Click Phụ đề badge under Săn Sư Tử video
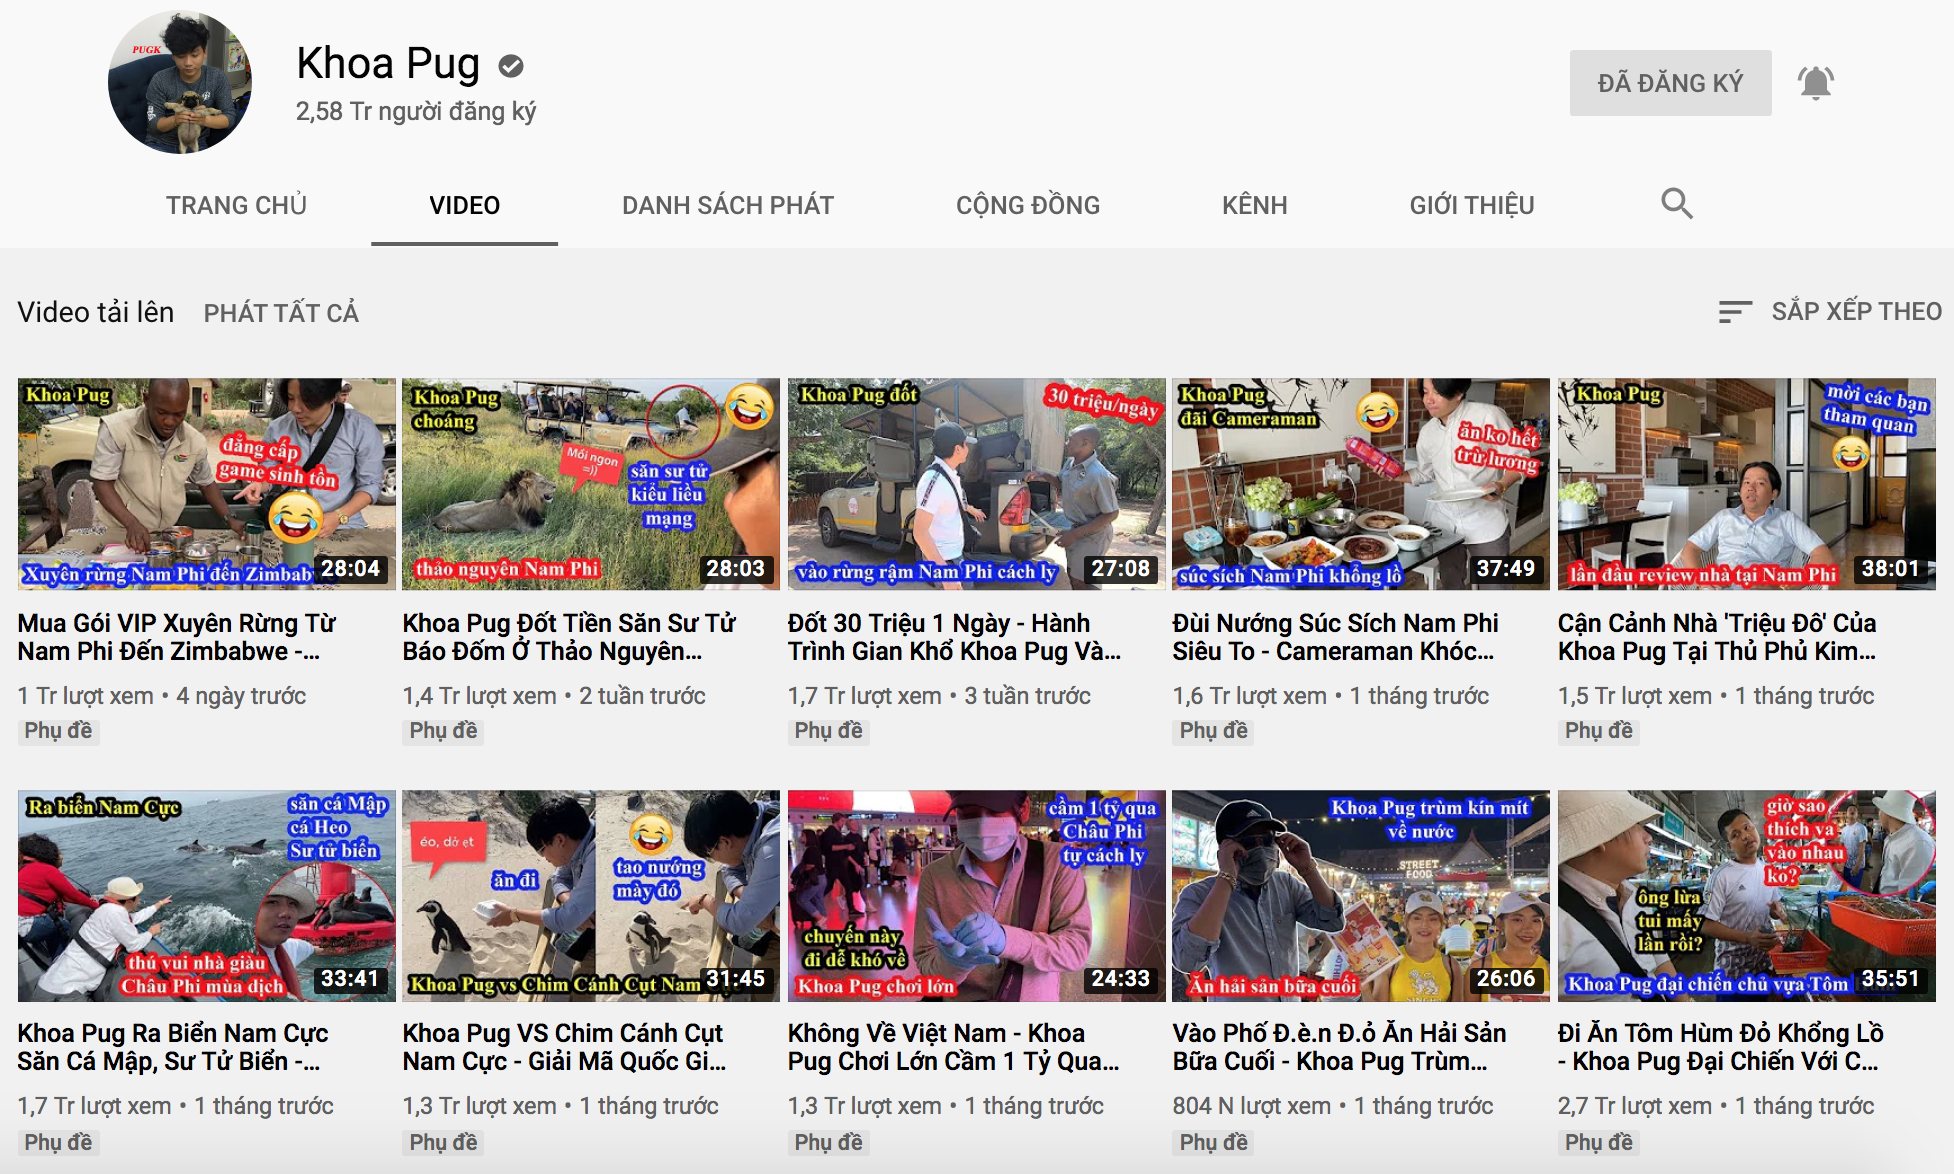Viewport: 1954px width, 1174px height. 443,731
